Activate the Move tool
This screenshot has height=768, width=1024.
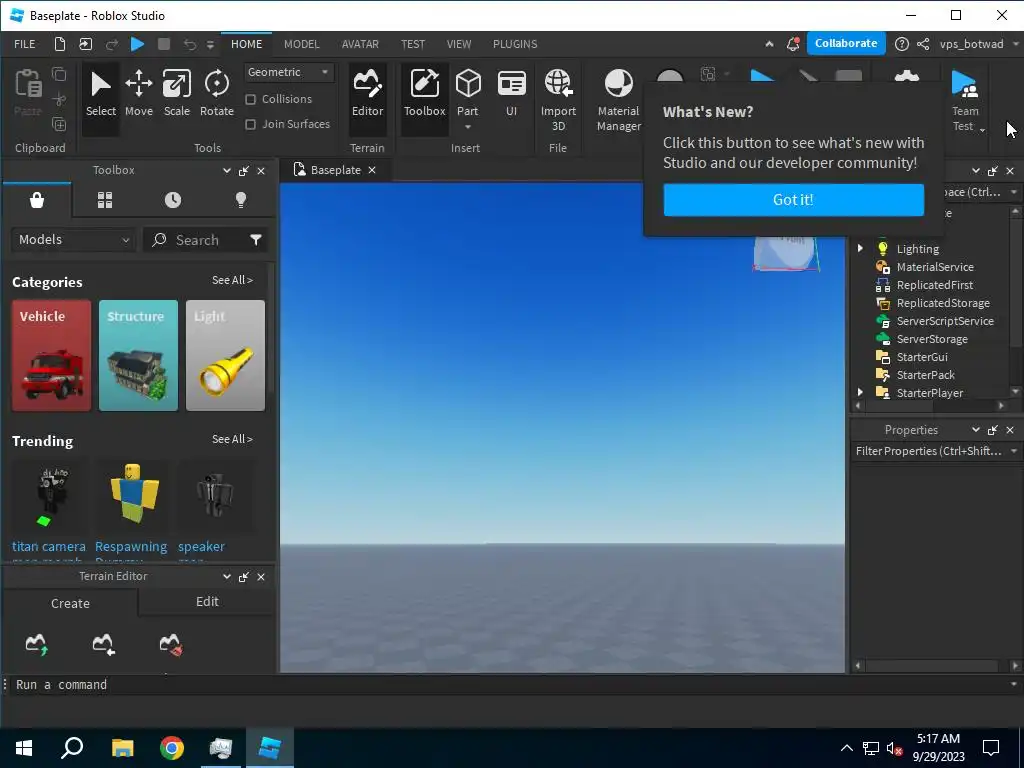point(138,95)
